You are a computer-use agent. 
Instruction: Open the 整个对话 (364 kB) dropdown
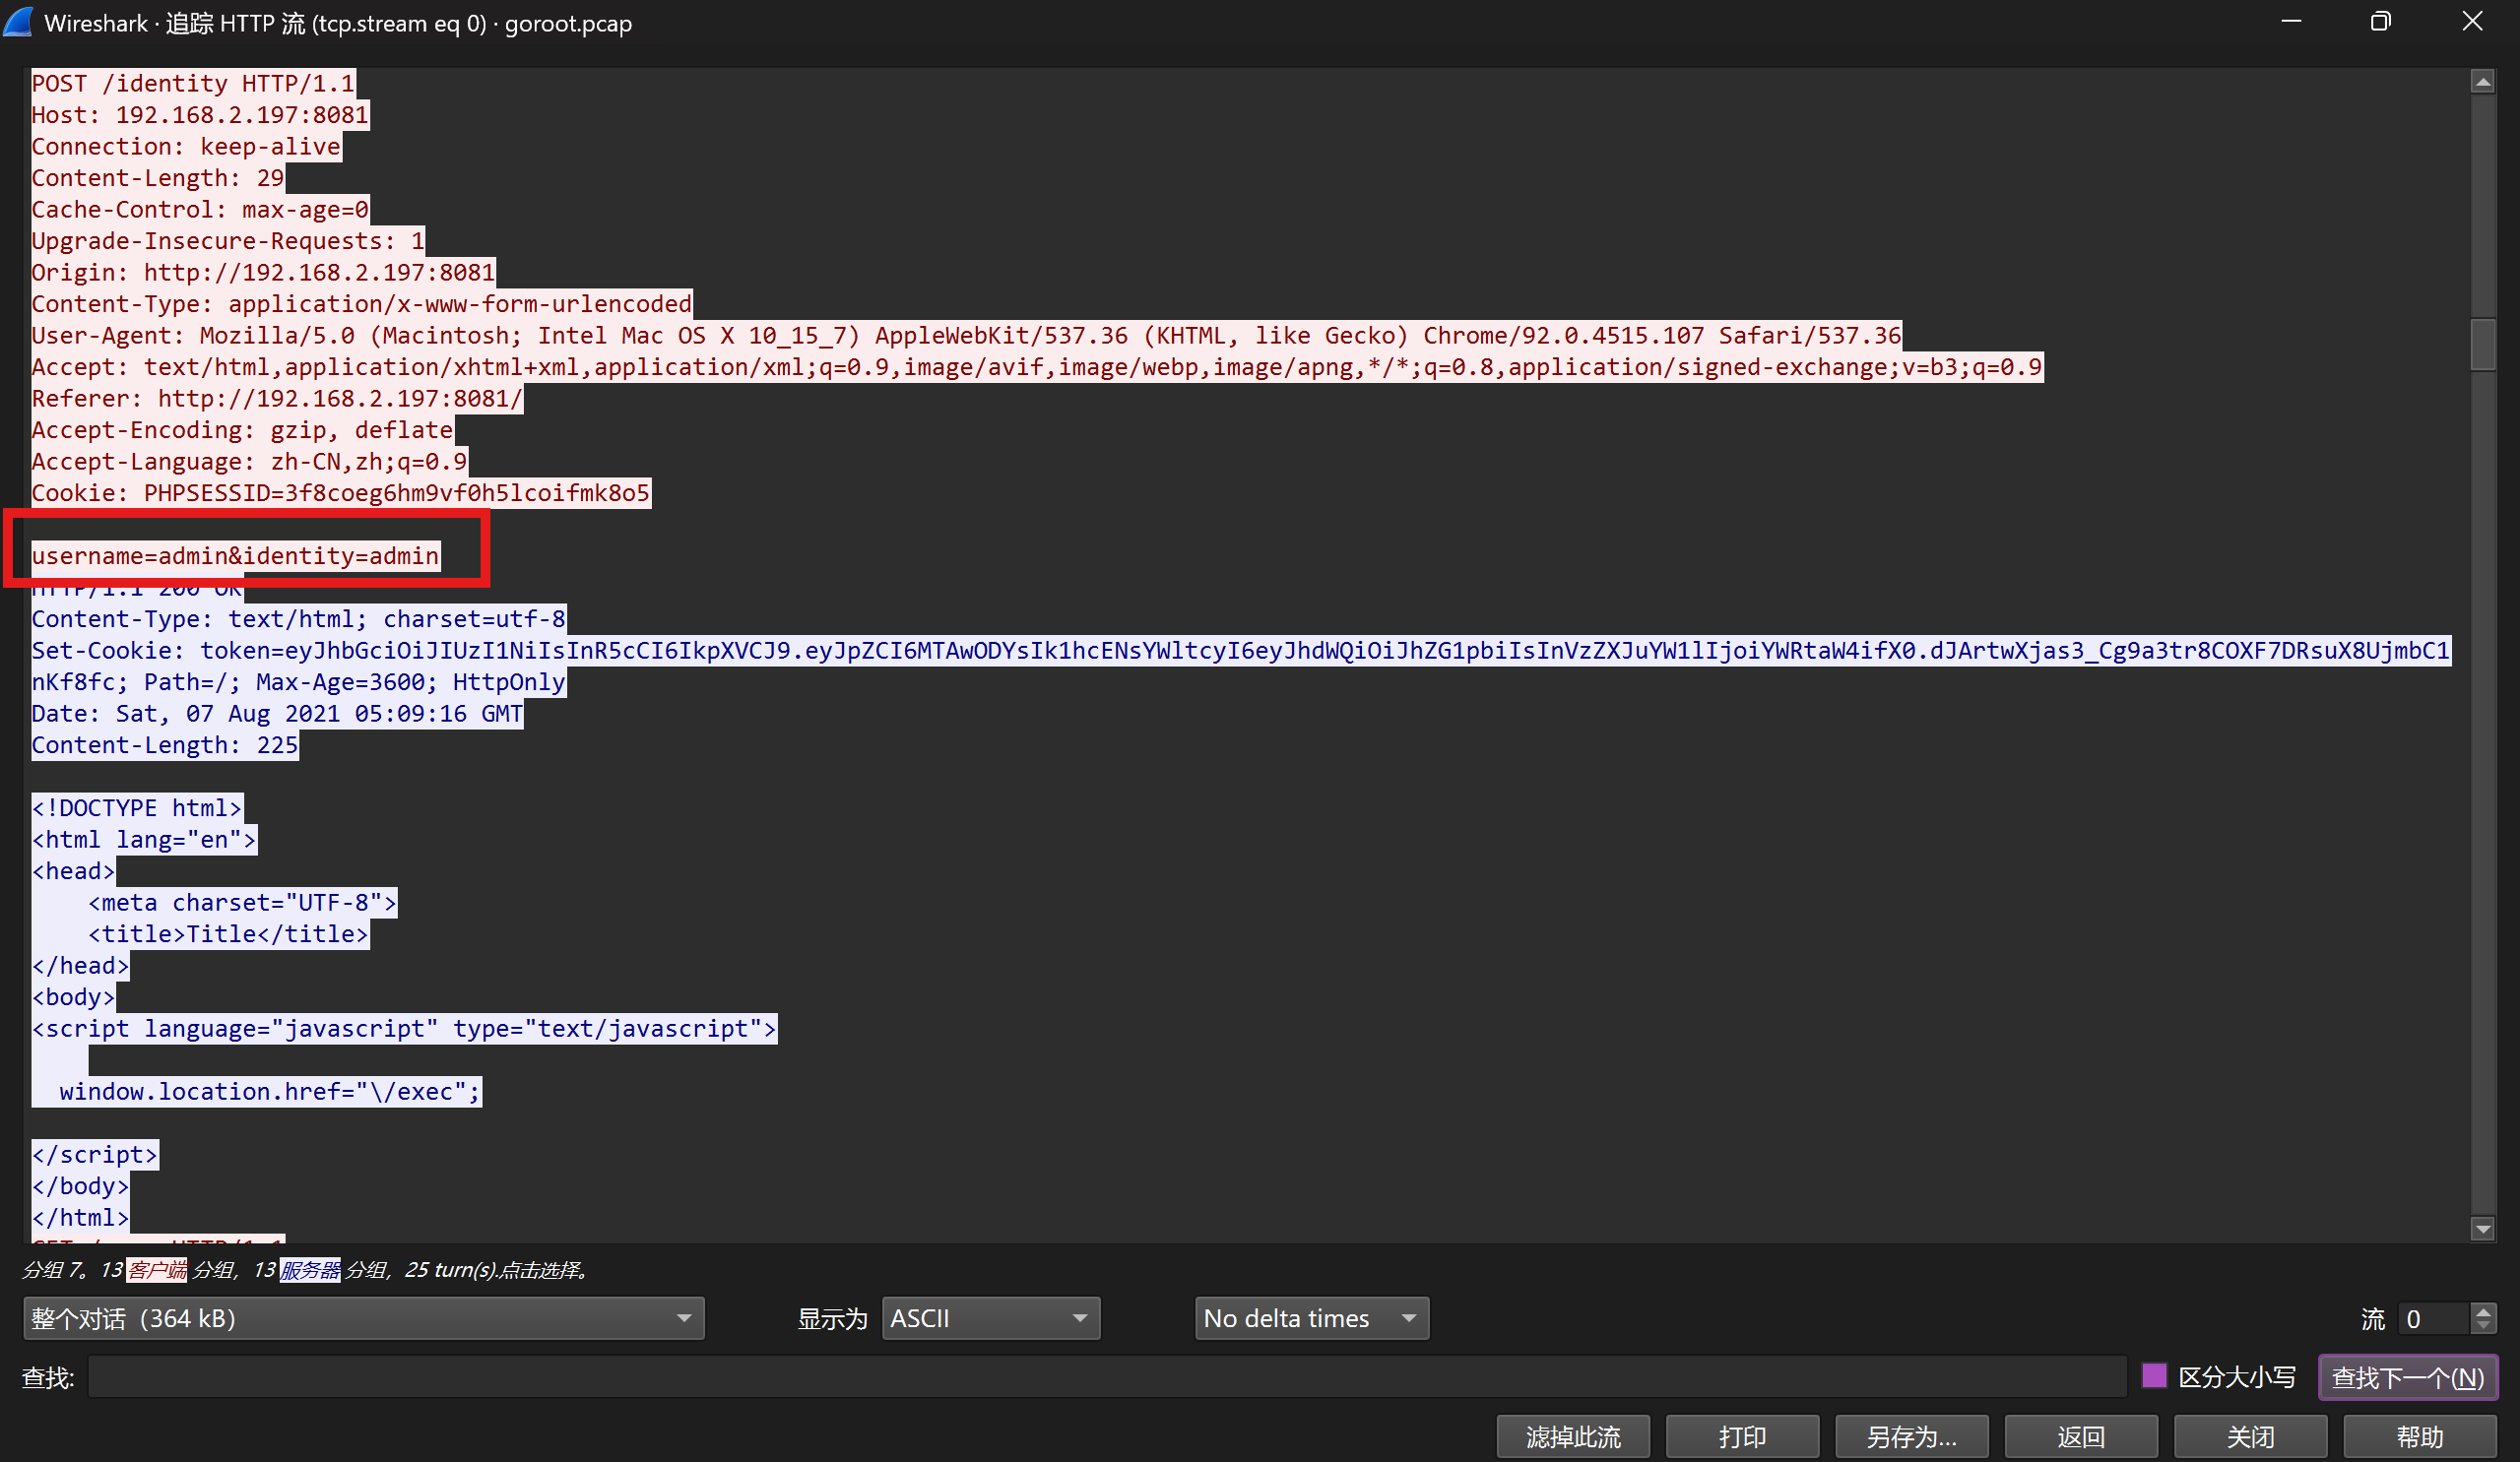[363, 1318]
